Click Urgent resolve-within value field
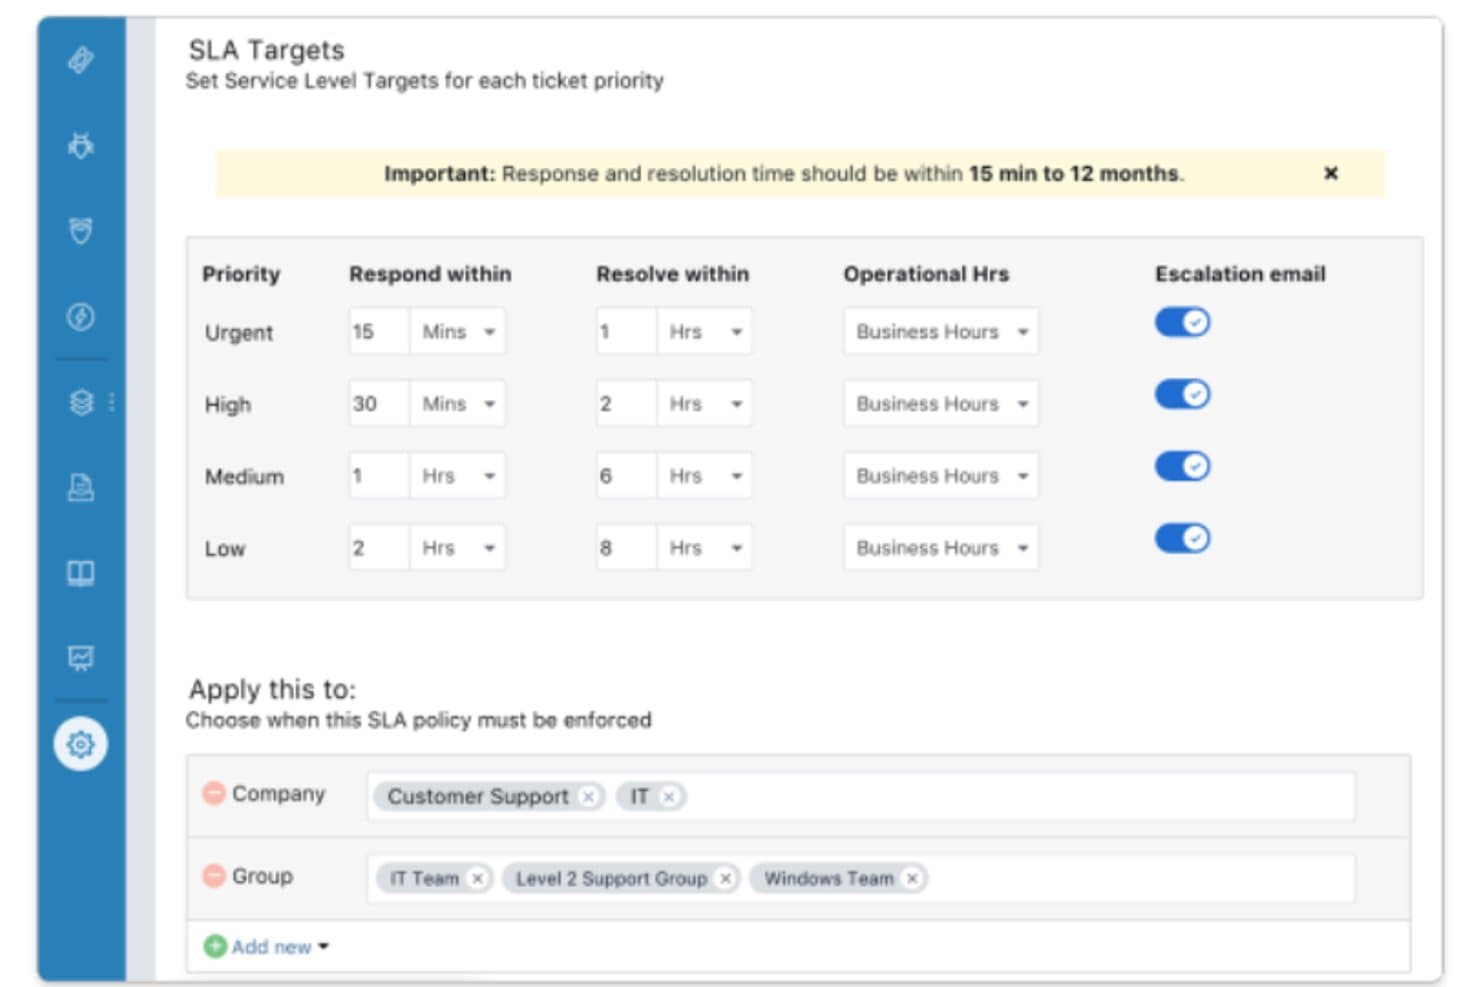This screenshot has width=1480, height=987. click(x=627, y=332)
